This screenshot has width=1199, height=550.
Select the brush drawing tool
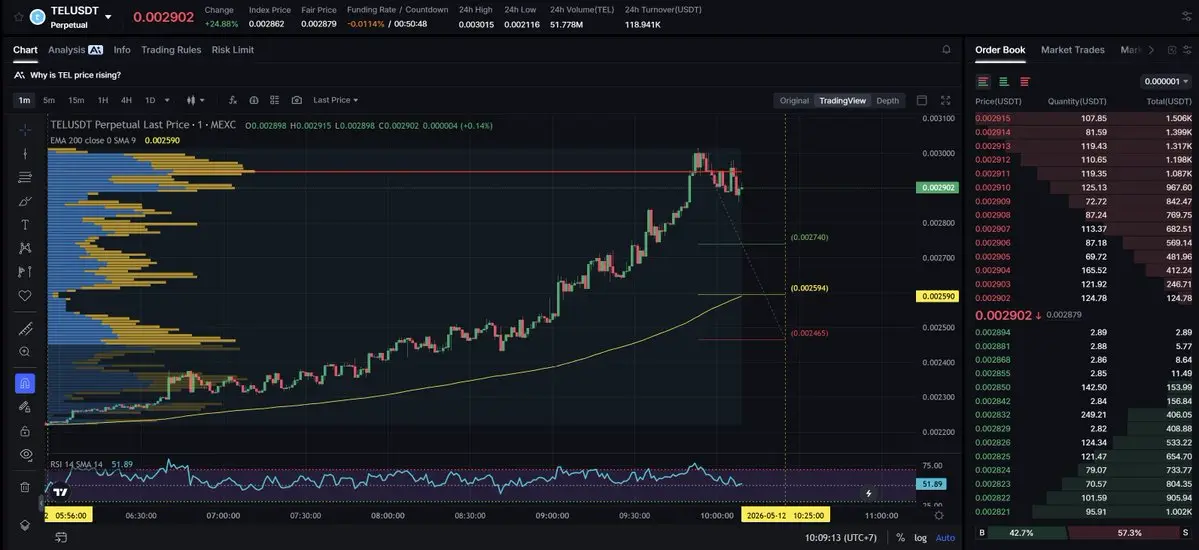pyautogui.click(x=24, y=201)
